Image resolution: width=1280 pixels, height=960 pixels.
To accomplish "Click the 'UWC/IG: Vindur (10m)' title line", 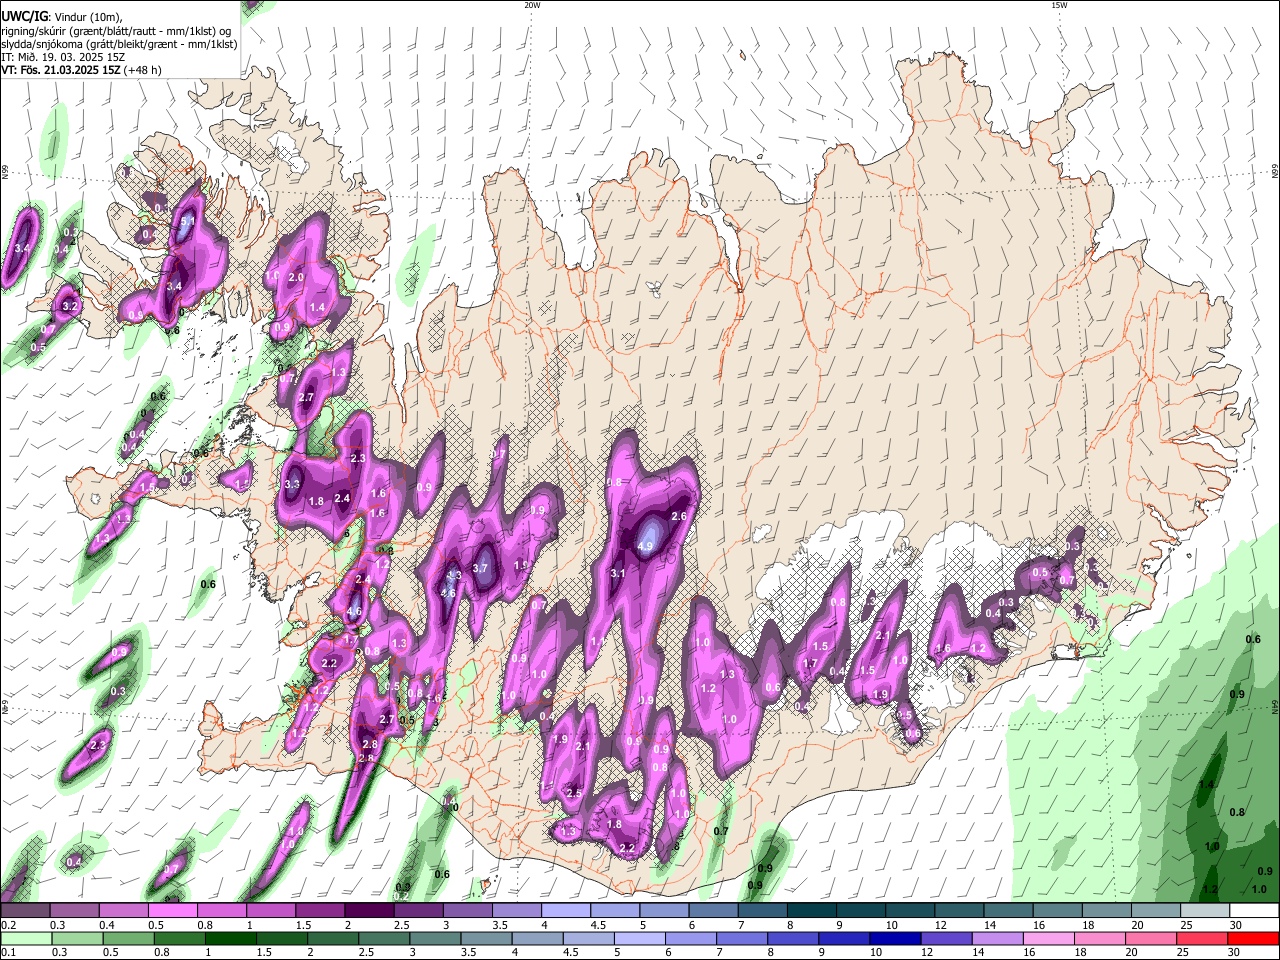I will point(61,16).
